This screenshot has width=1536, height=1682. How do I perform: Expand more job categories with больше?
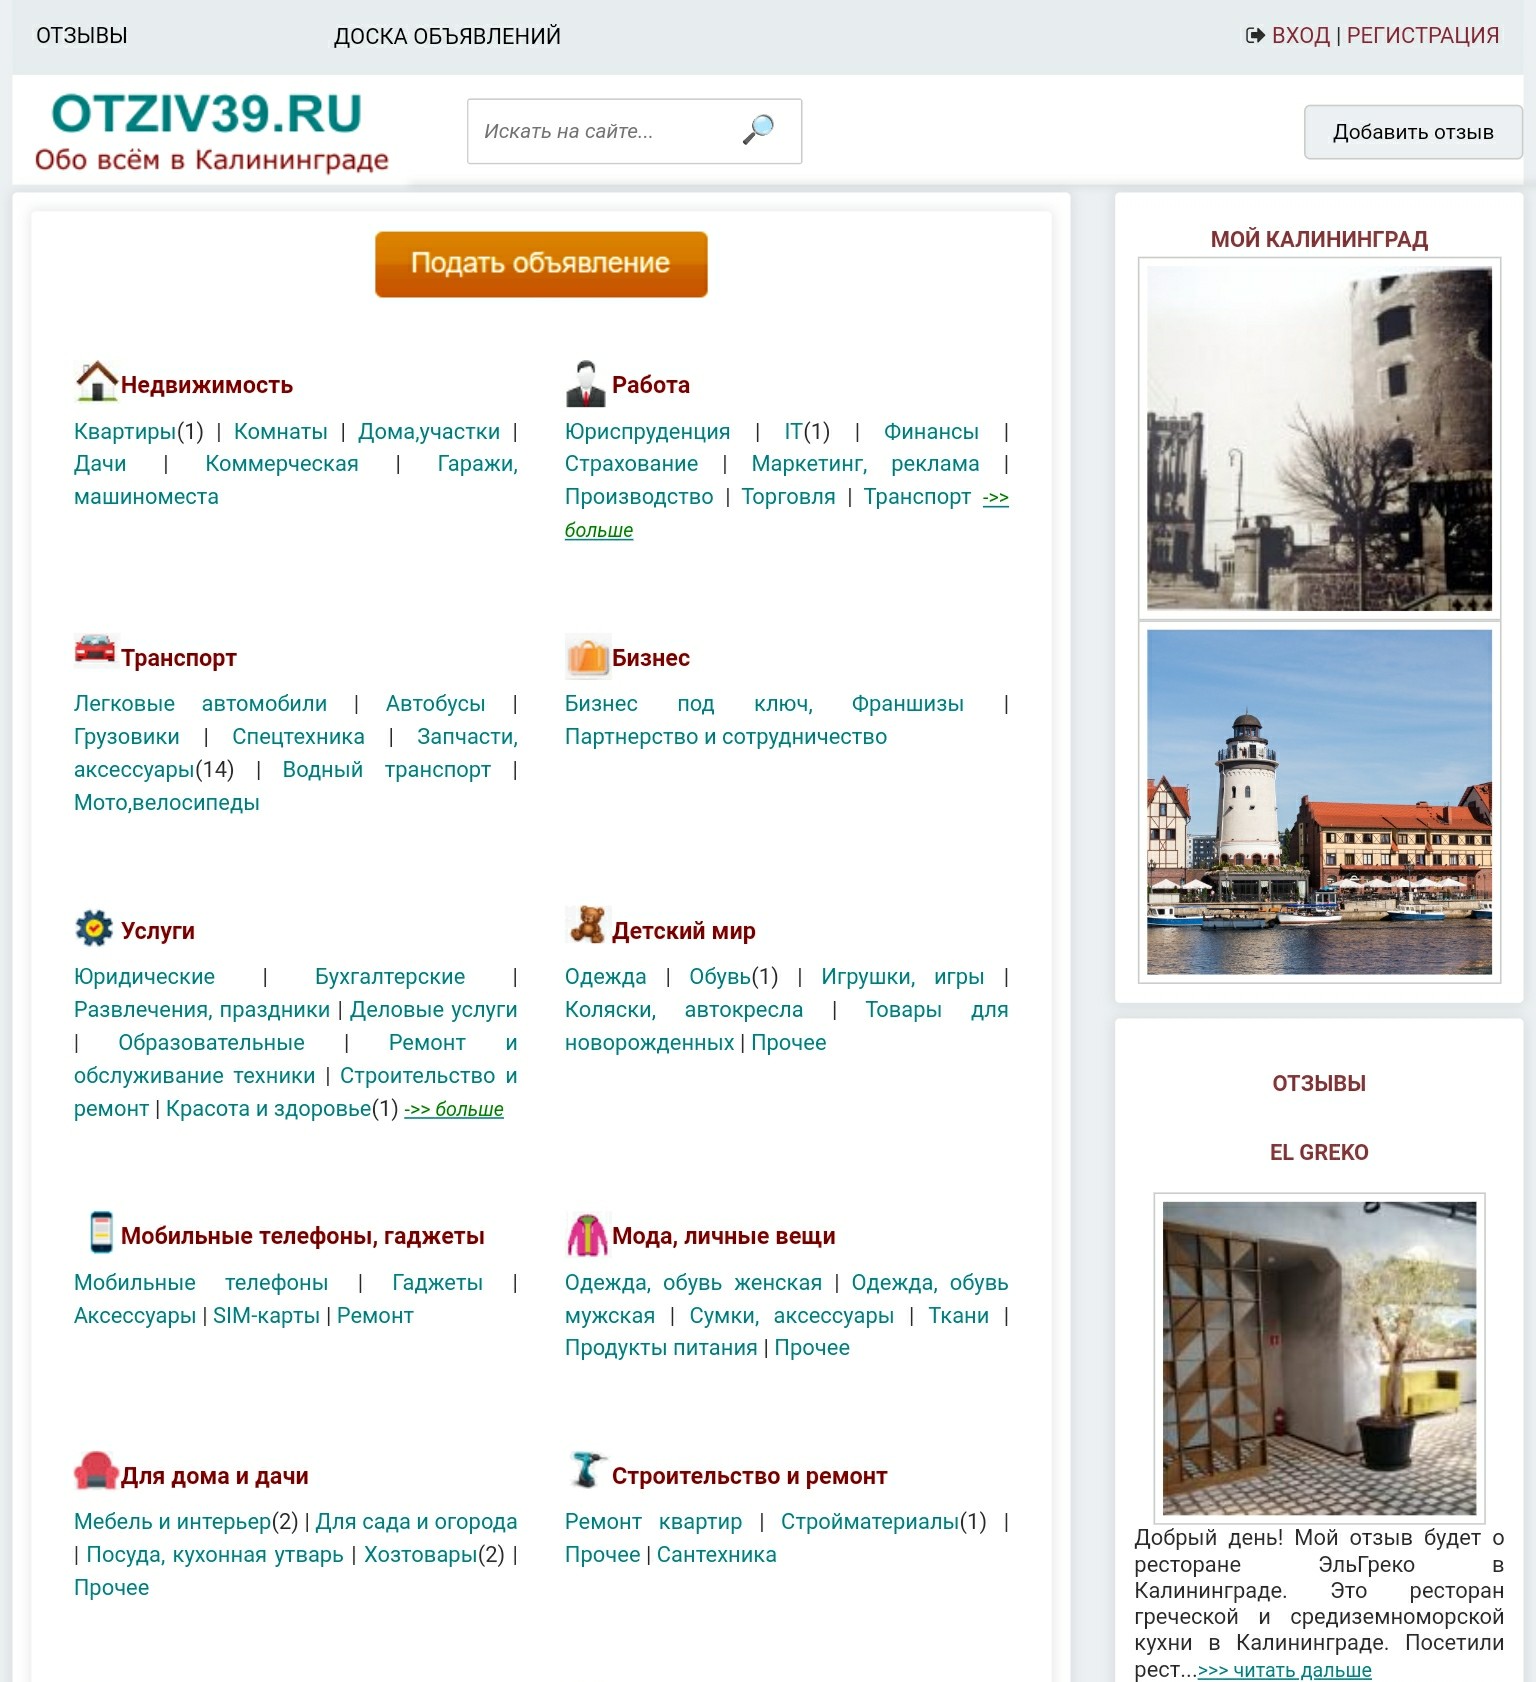[599, 530]
